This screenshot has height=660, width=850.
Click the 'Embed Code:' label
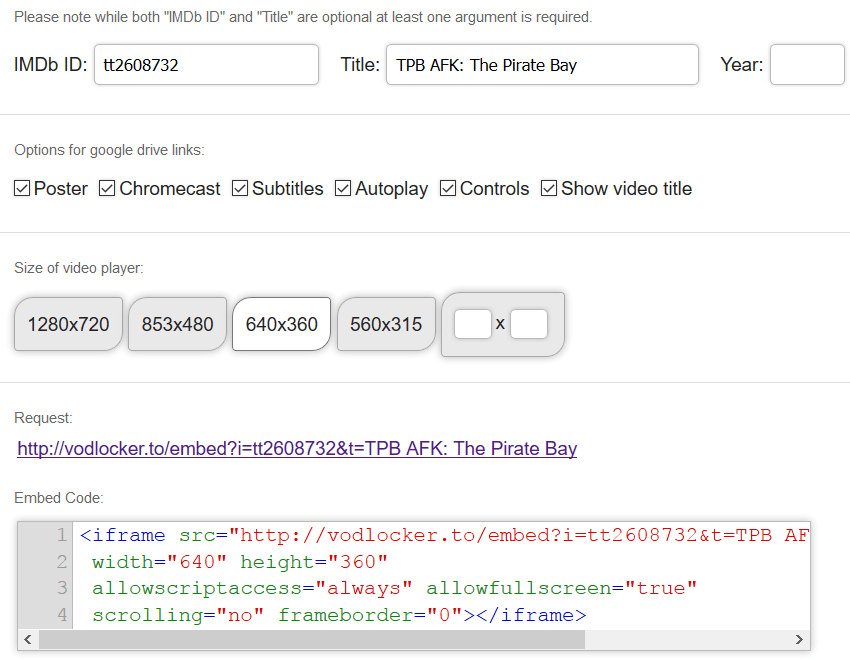coord(59,498)
